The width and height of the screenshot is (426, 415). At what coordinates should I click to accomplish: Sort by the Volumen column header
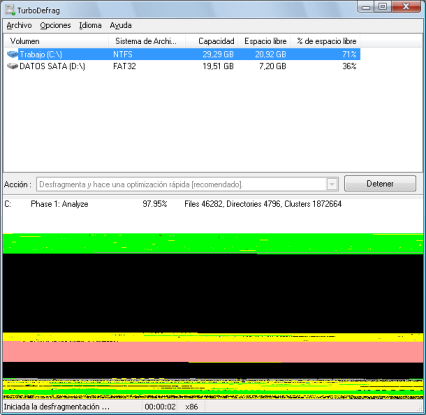[x=56, y=41]
